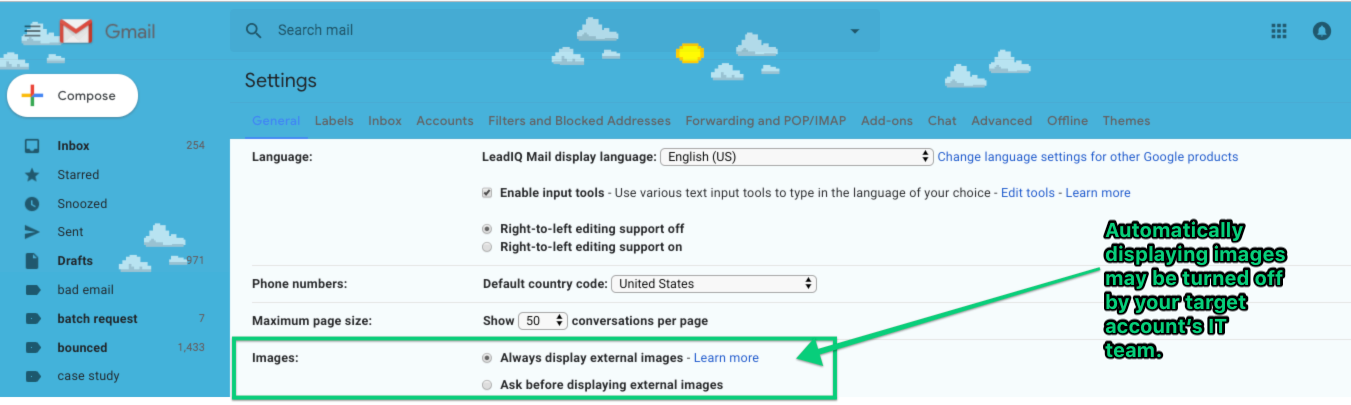
Task: Switch to the Themes settings tab
Action: (x=1126, y=121)
